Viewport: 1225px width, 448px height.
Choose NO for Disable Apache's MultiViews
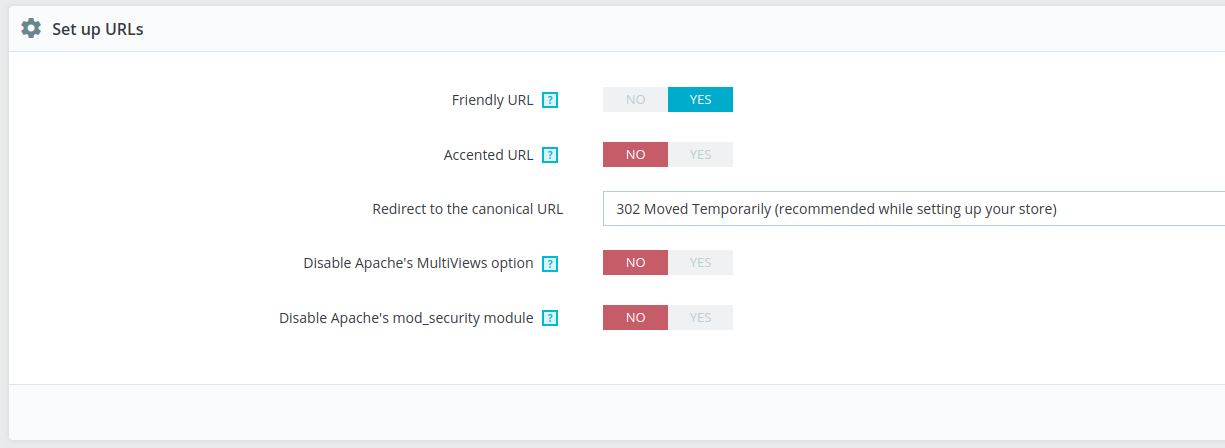click(x=635, y=263)
